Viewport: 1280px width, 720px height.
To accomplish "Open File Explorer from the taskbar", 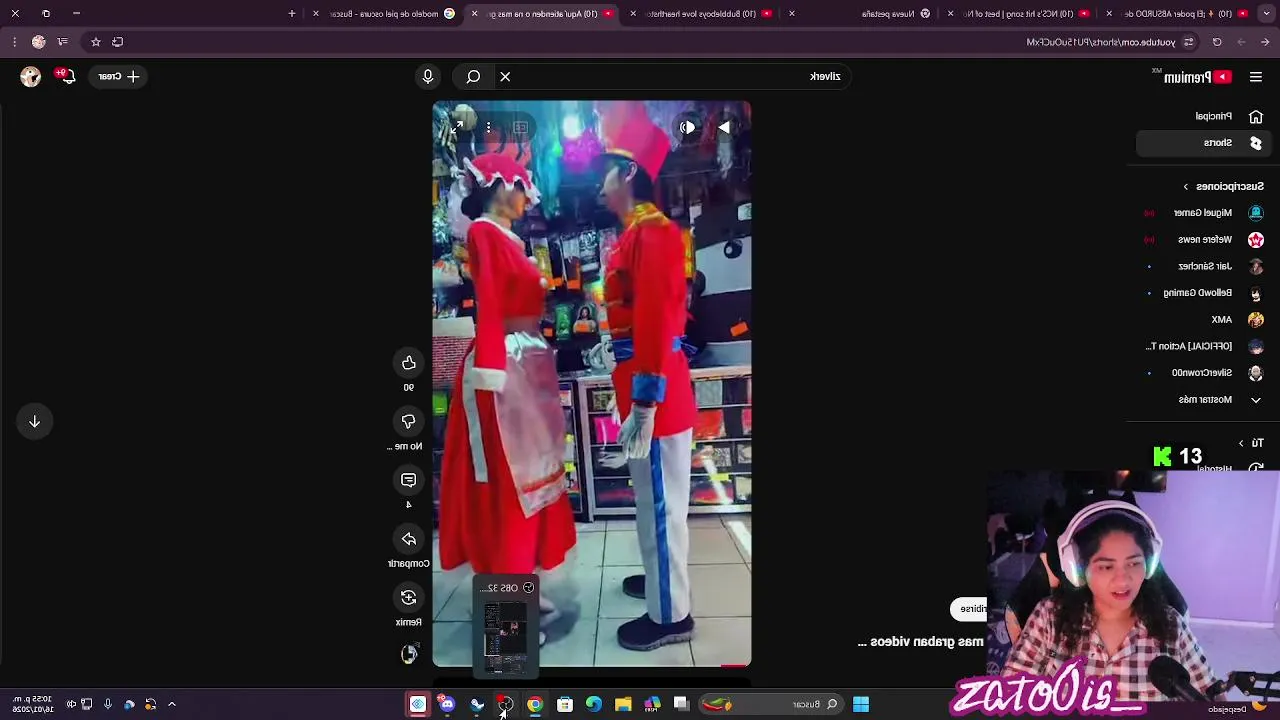I will [x=623, y=705].
